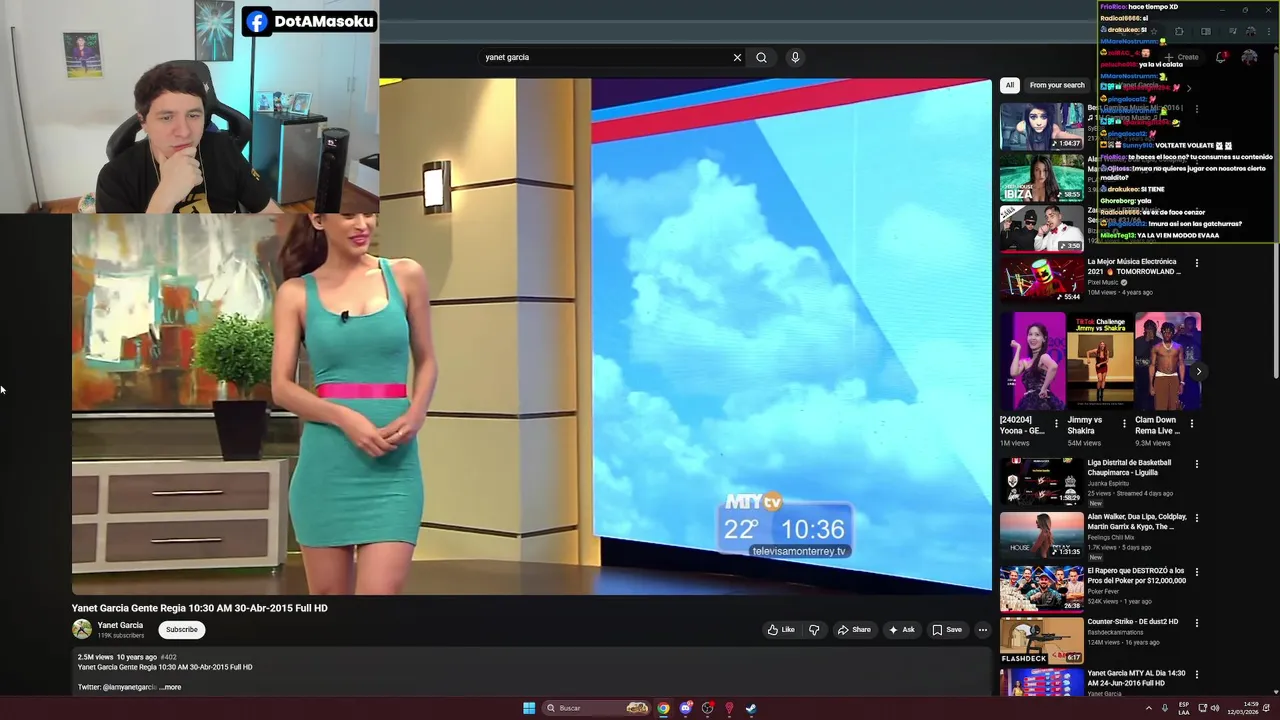
Task: Open the Yanet Garcia channel name link
Action: point(120,625)
